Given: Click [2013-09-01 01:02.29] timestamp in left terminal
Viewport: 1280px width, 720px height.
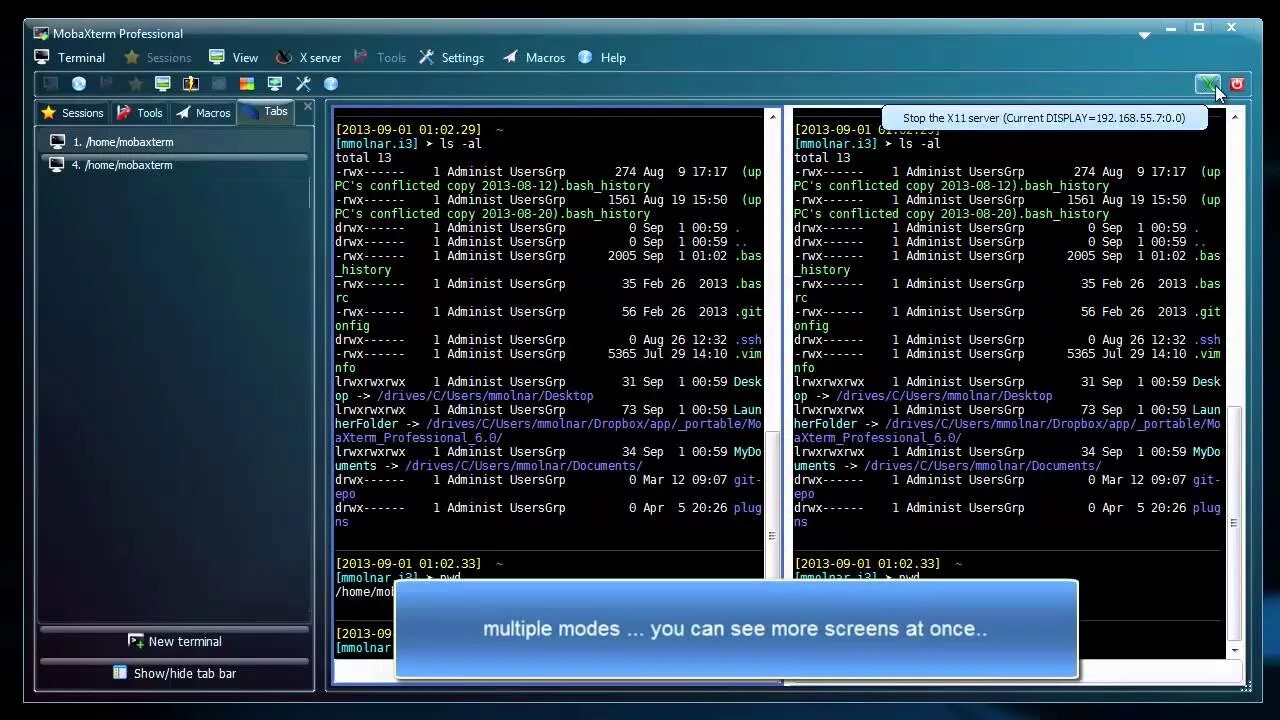Looking at the screenshot, I should coord(408,129).
